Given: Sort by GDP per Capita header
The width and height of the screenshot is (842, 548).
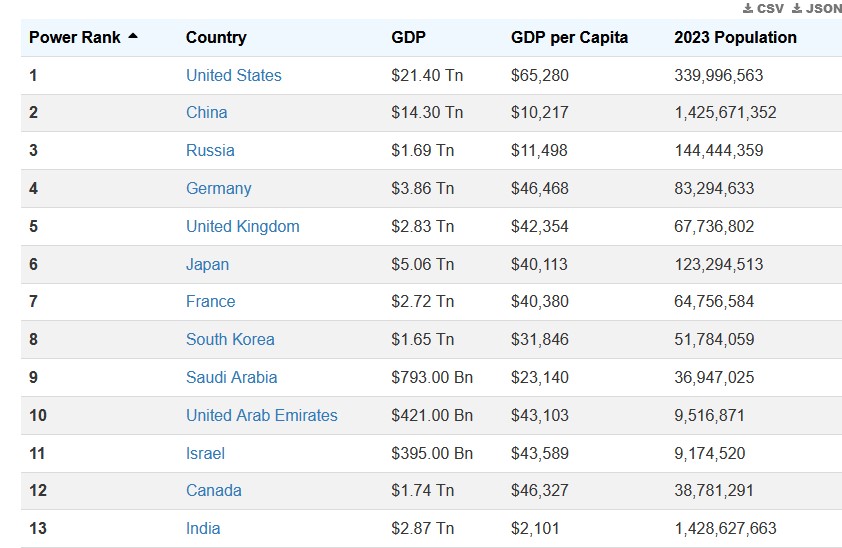Looking at the screenshot, I should (569, 37).
